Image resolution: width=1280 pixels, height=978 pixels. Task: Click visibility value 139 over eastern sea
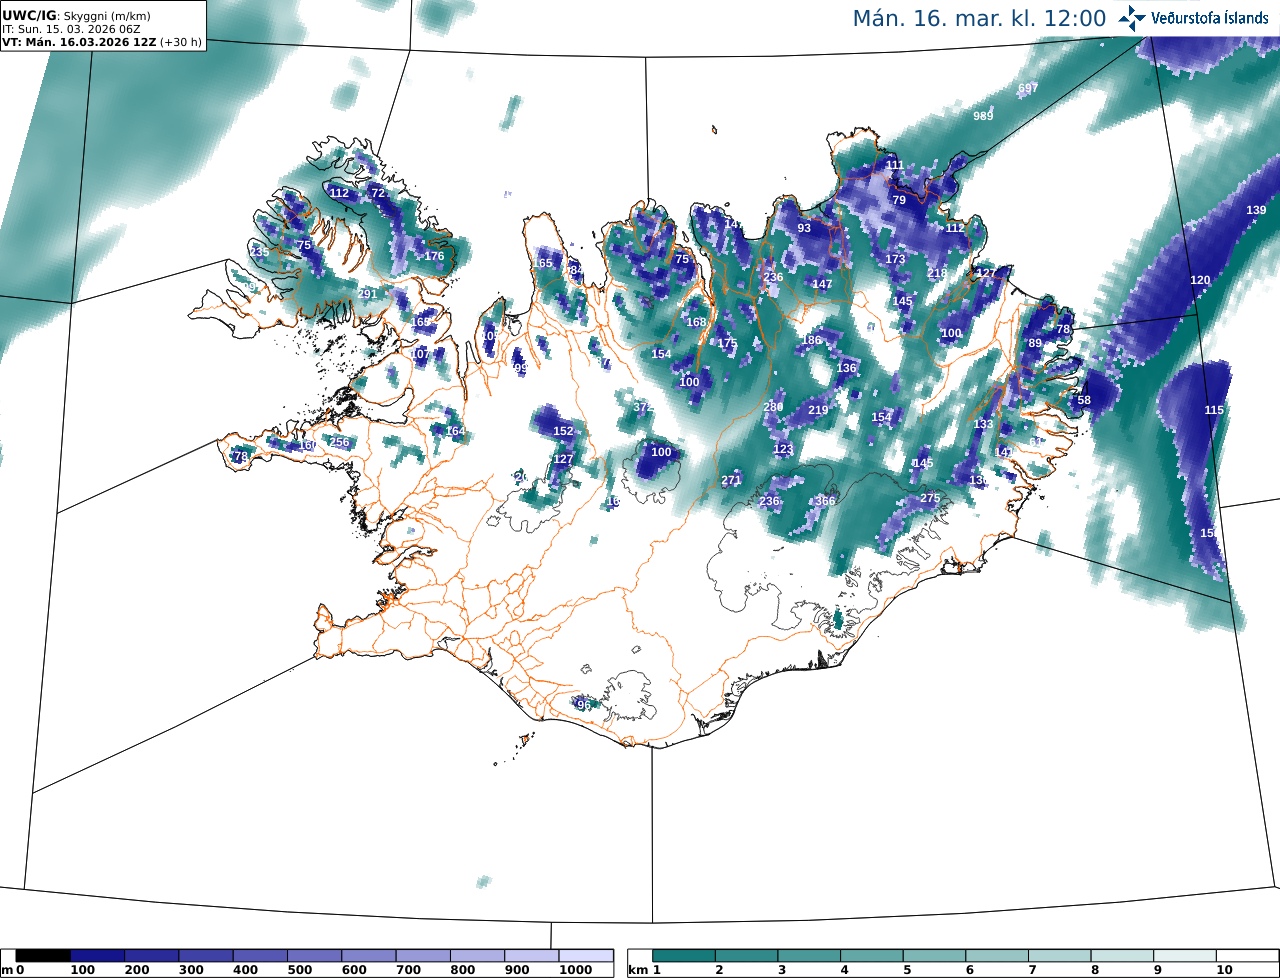pyautogui.click(x=1256, y=210)
